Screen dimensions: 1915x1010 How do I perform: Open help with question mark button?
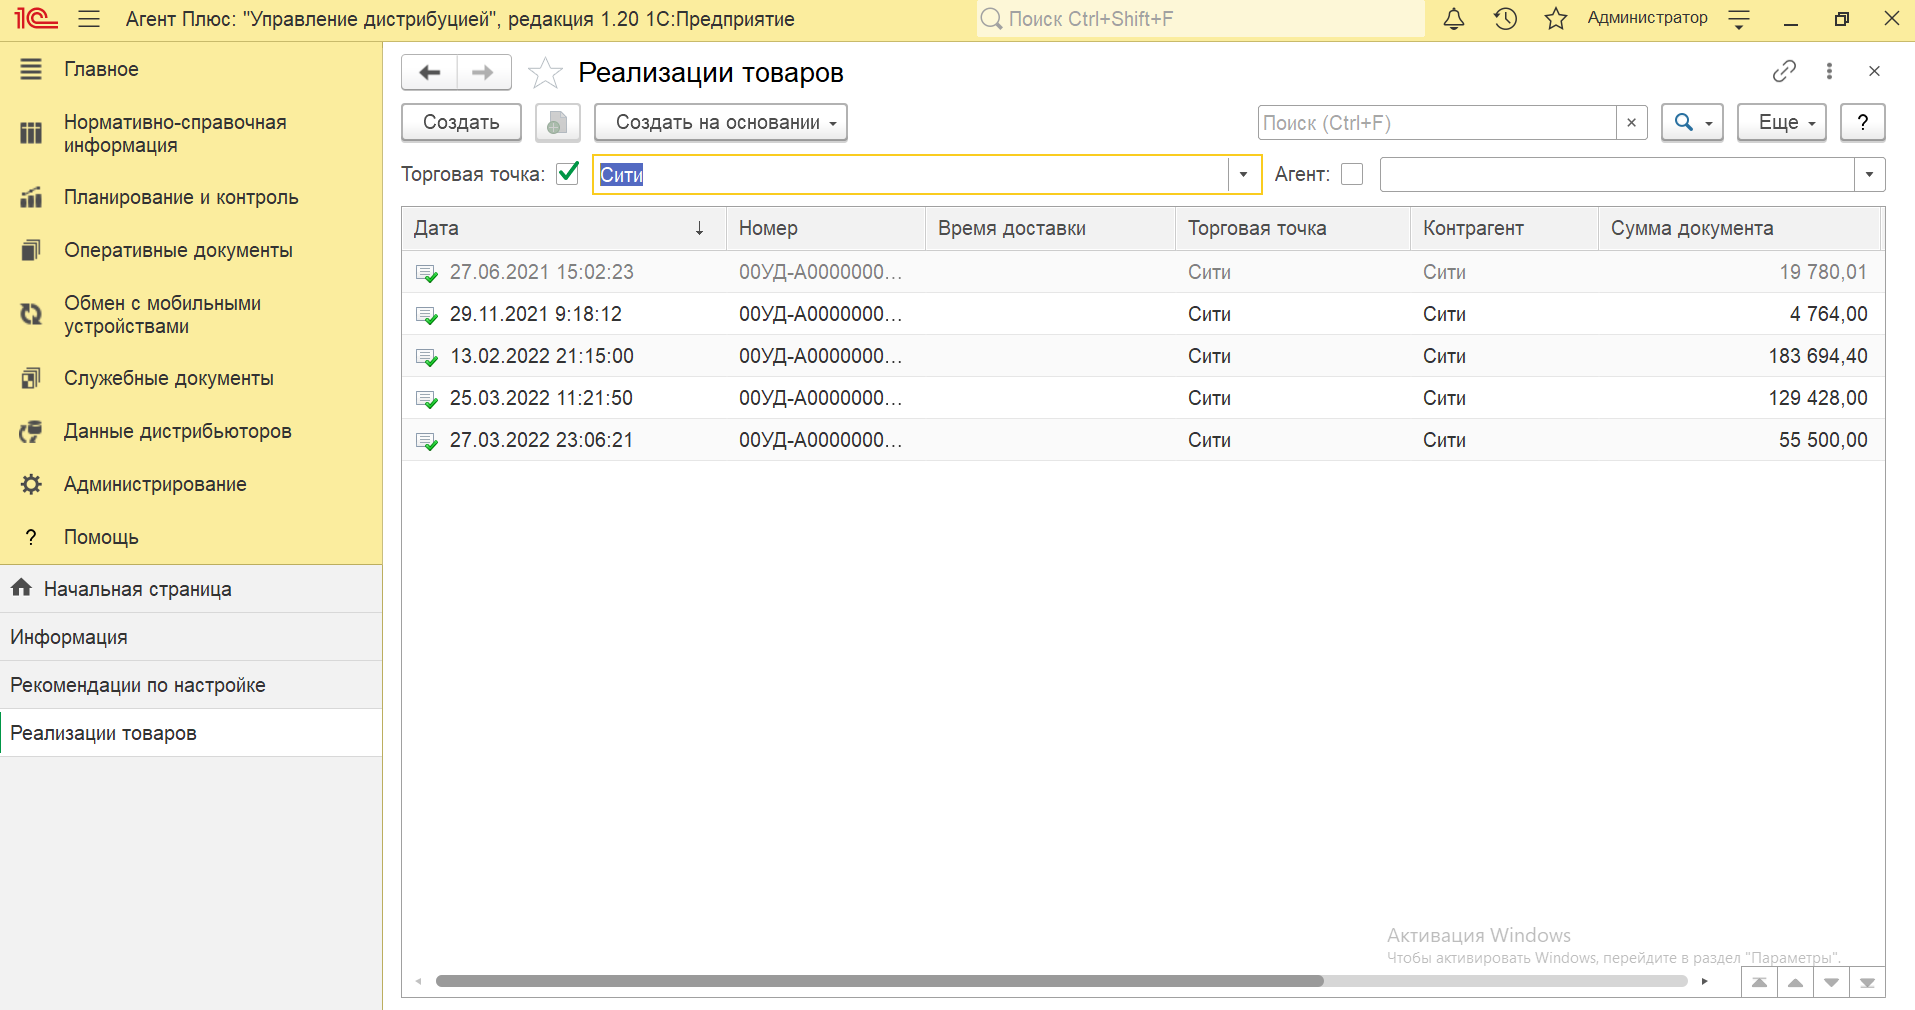[x=1862, y=123]
